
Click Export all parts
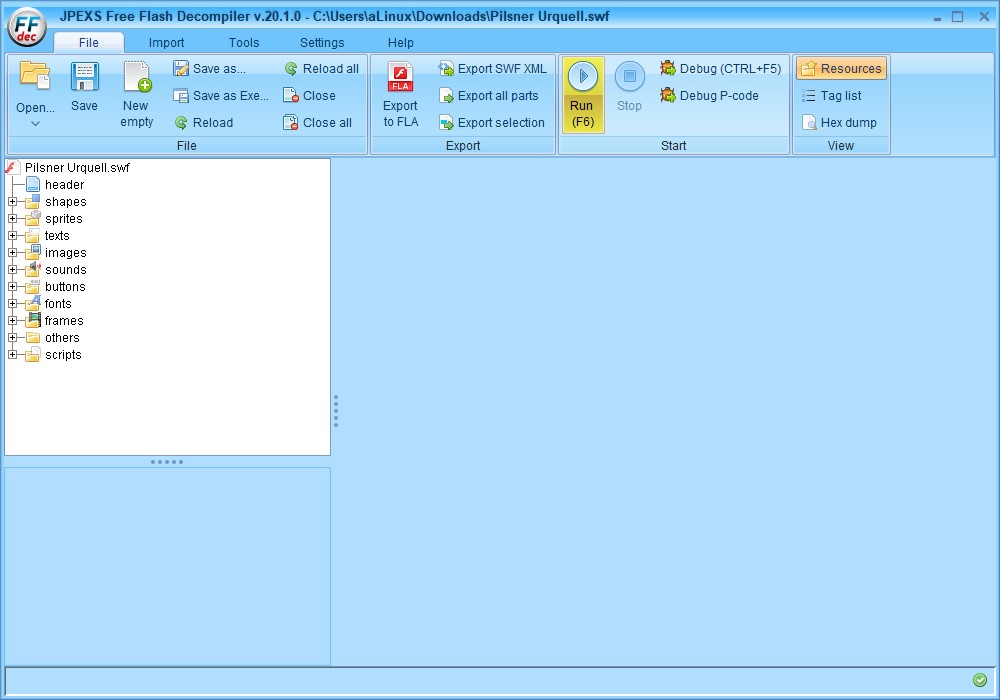(489, 96)
